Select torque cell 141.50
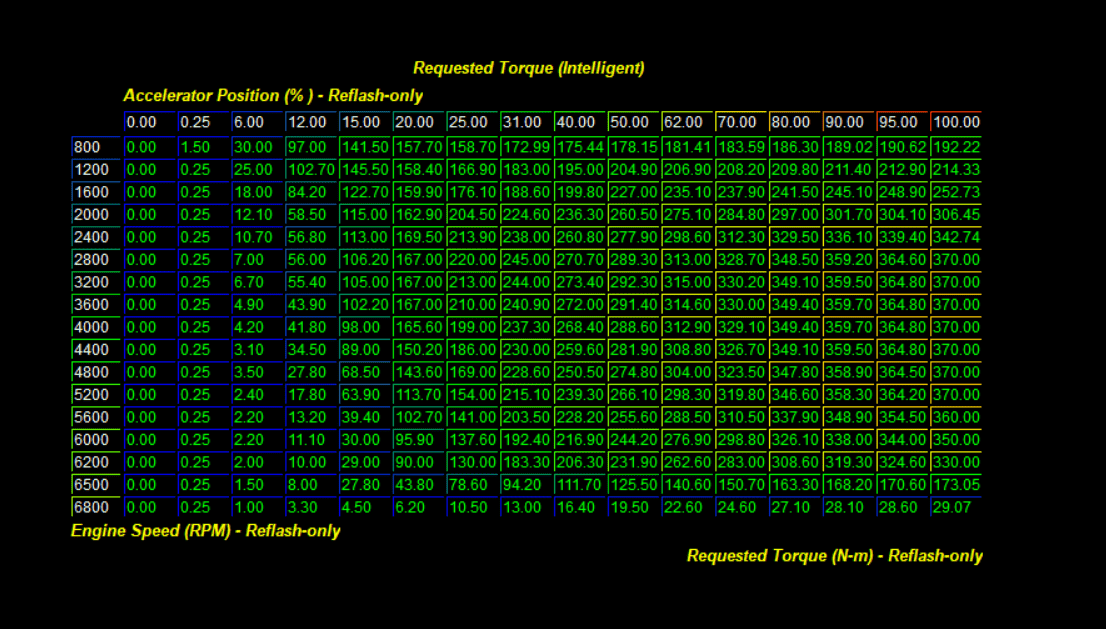The width and height of the screenshot is (1106, 629). [365, 147]
